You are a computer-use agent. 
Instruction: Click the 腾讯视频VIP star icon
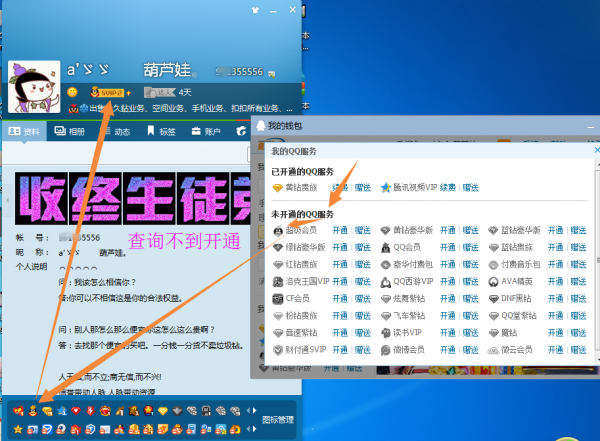[x=386, y=188]
